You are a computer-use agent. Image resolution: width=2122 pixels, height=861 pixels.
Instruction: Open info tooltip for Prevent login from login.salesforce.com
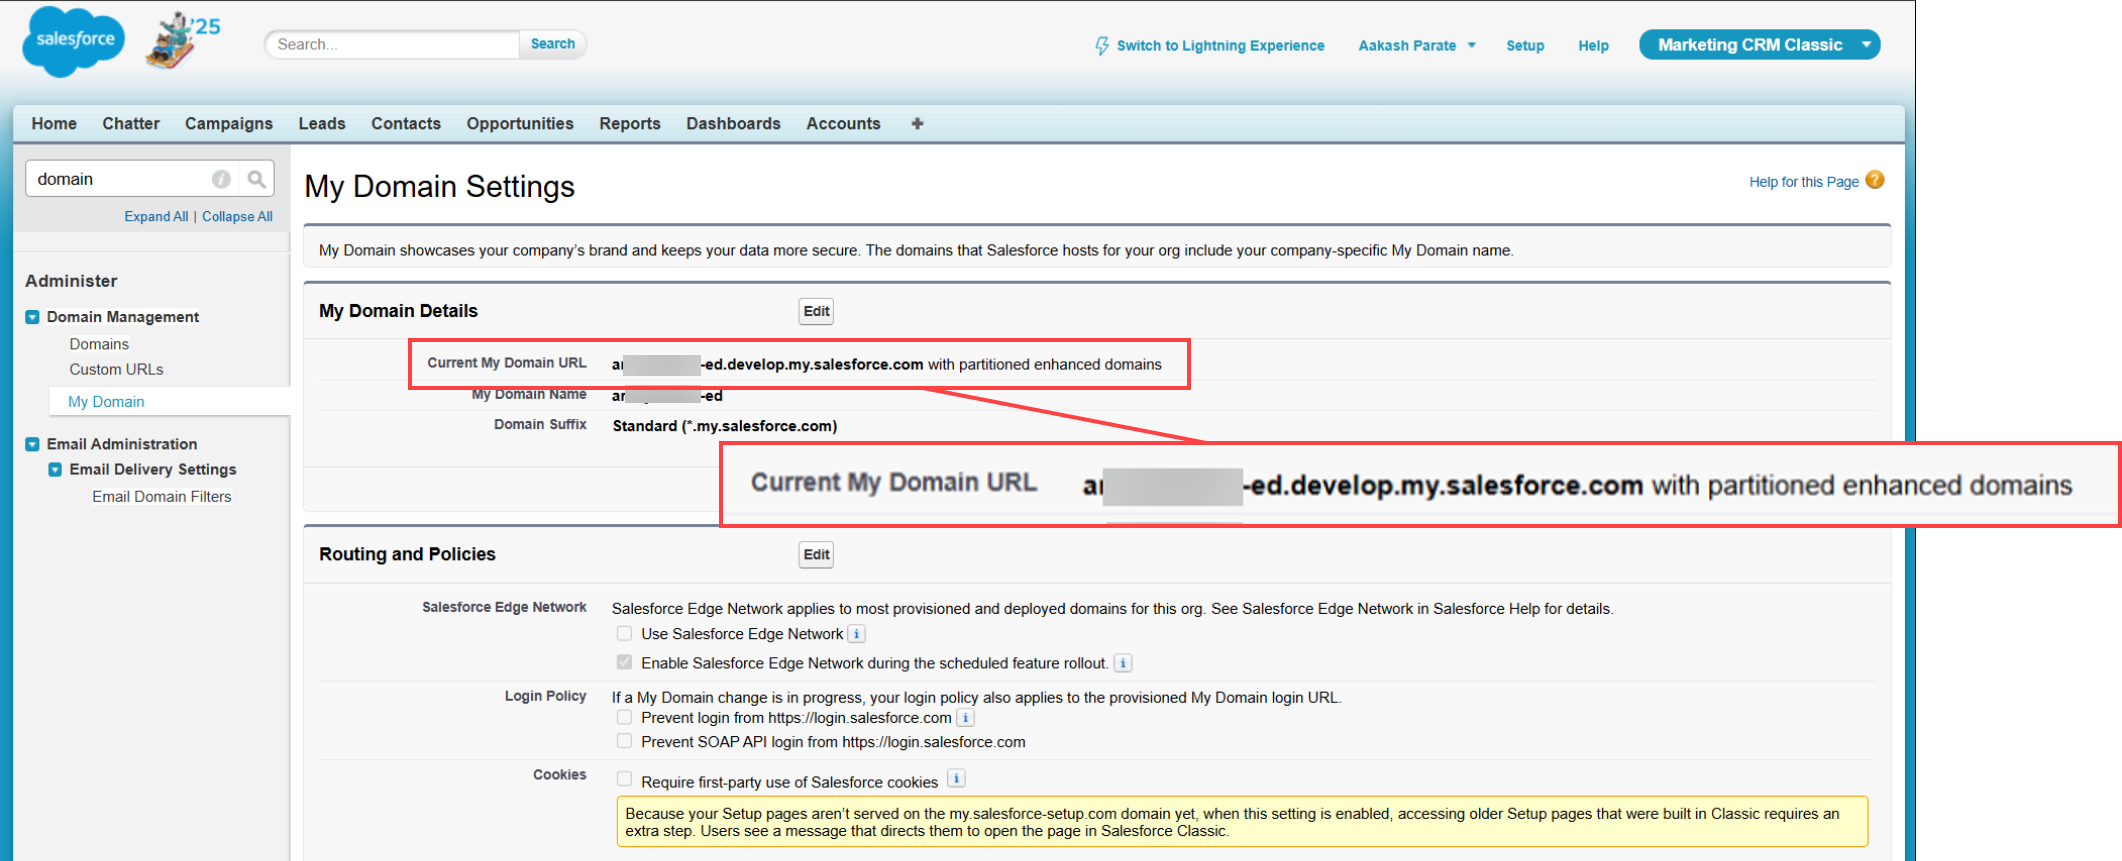965,718
